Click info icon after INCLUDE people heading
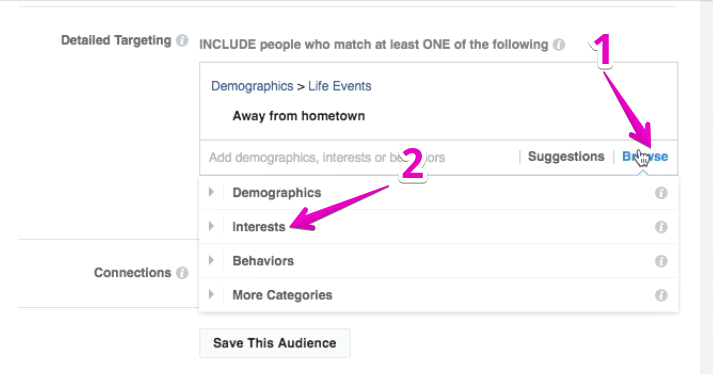This screenshot has height=374, width=713. click(559, 45)
